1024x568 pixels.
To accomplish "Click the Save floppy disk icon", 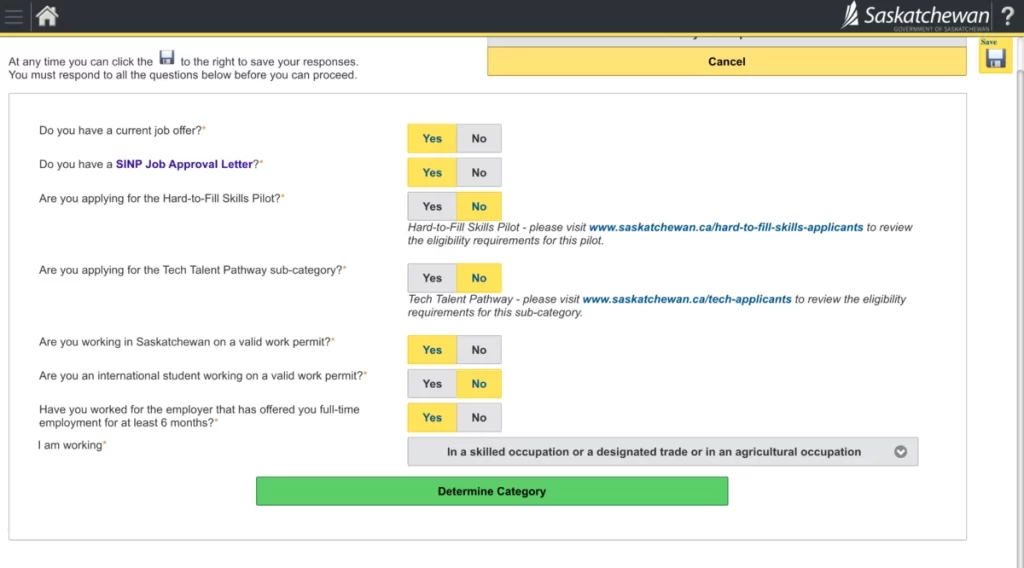I will (994, 58).
